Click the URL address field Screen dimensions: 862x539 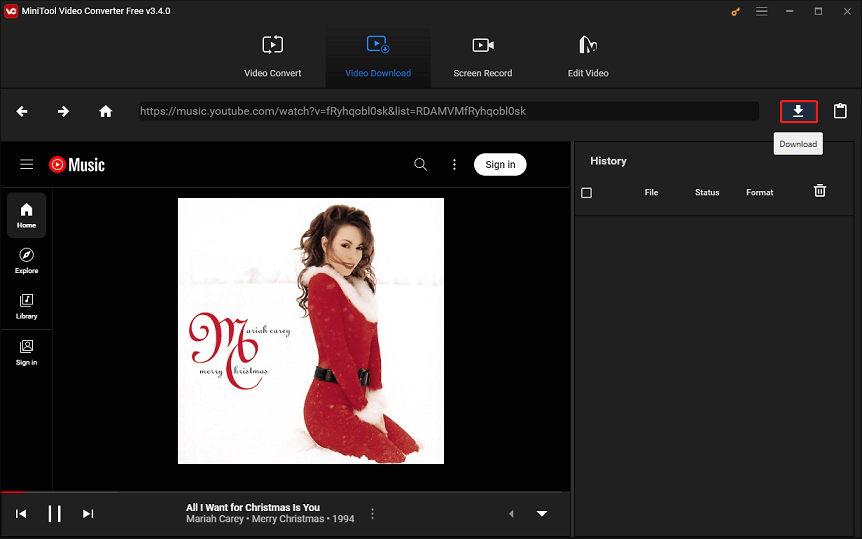pos(449,111)
